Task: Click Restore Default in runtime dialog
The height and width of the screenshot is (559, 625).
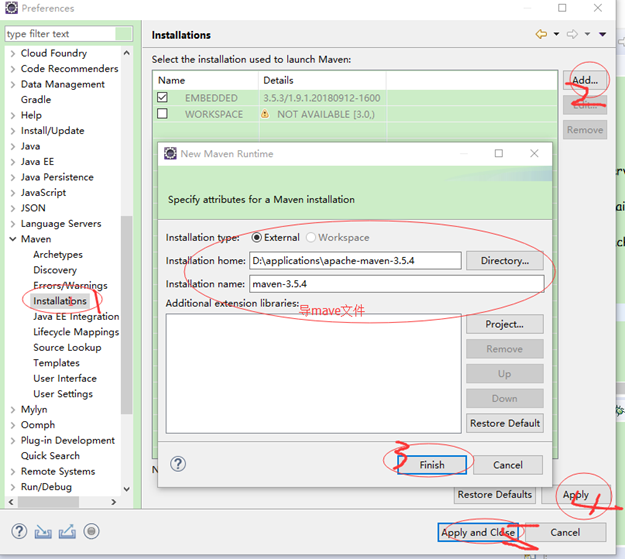Action: (505, 423)
